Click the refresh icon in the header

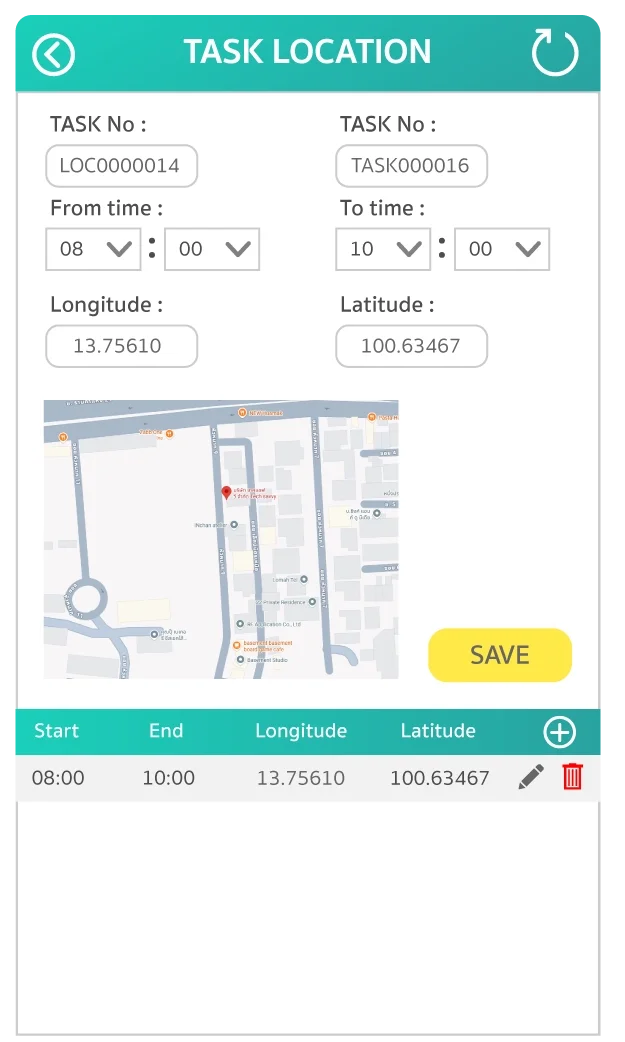[554, 53]
